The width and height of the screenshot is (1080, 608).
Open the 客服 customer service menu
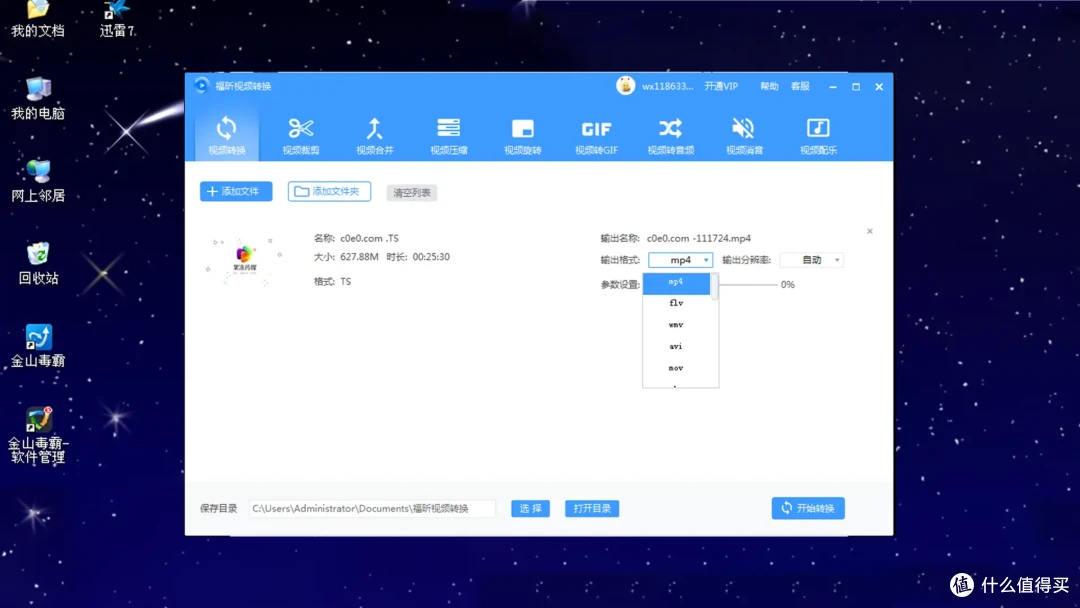(x=800, y=86)
